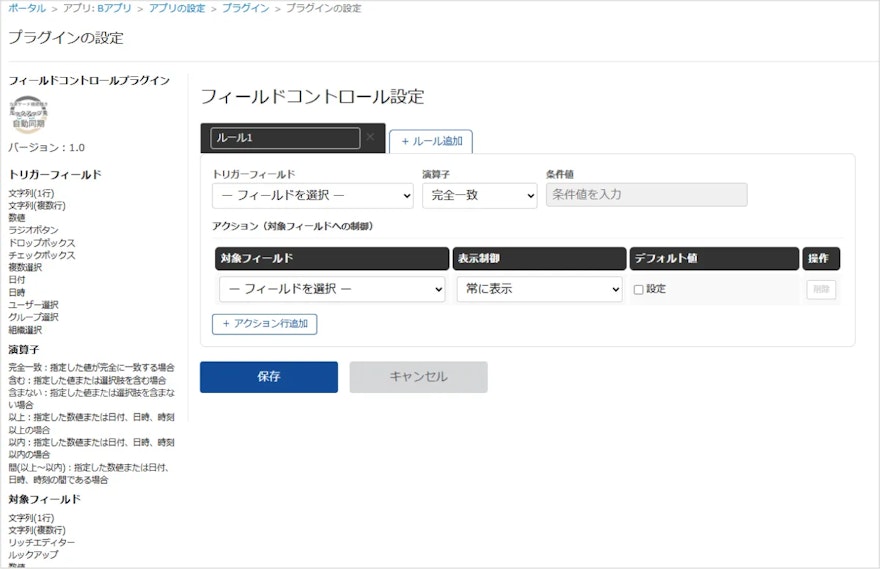Click ユーザー選択 in the trigger field list

pos(33,305)
